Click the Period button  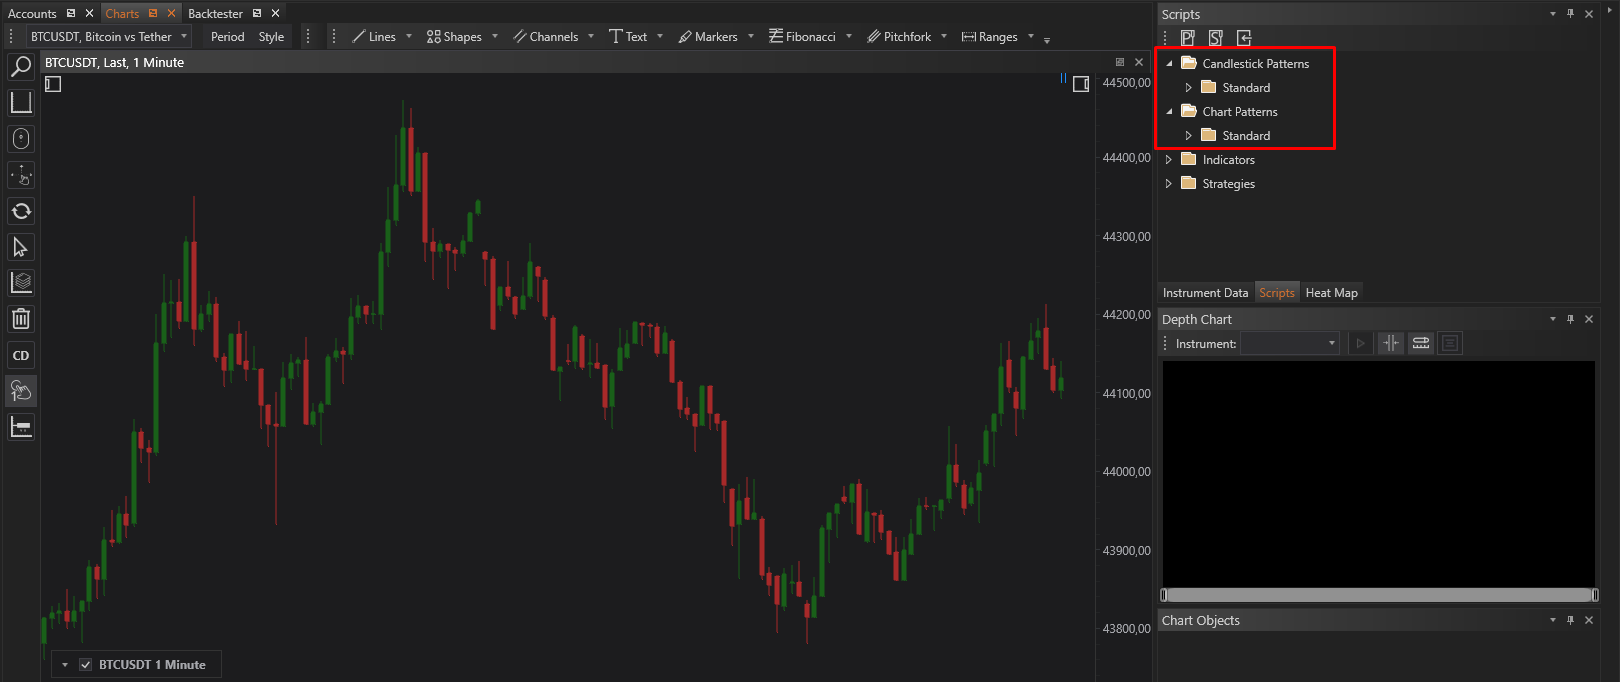point(227,37)
